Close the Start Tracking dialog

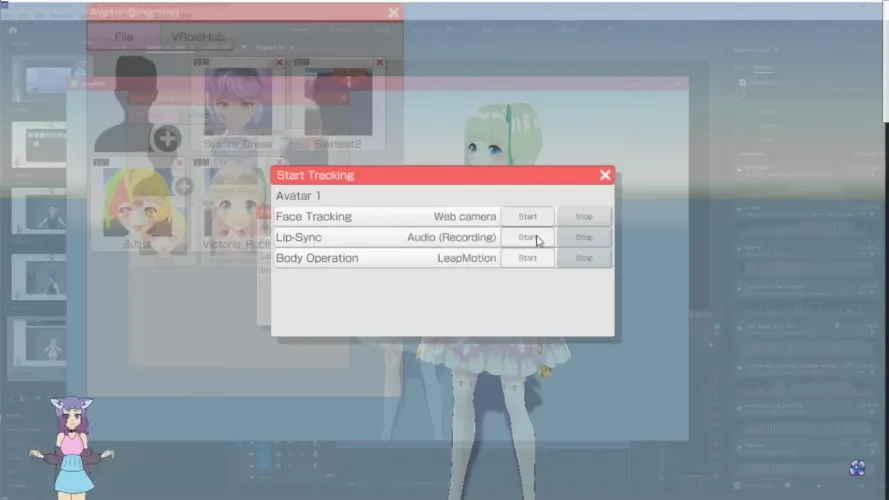(x=605, y=175)
